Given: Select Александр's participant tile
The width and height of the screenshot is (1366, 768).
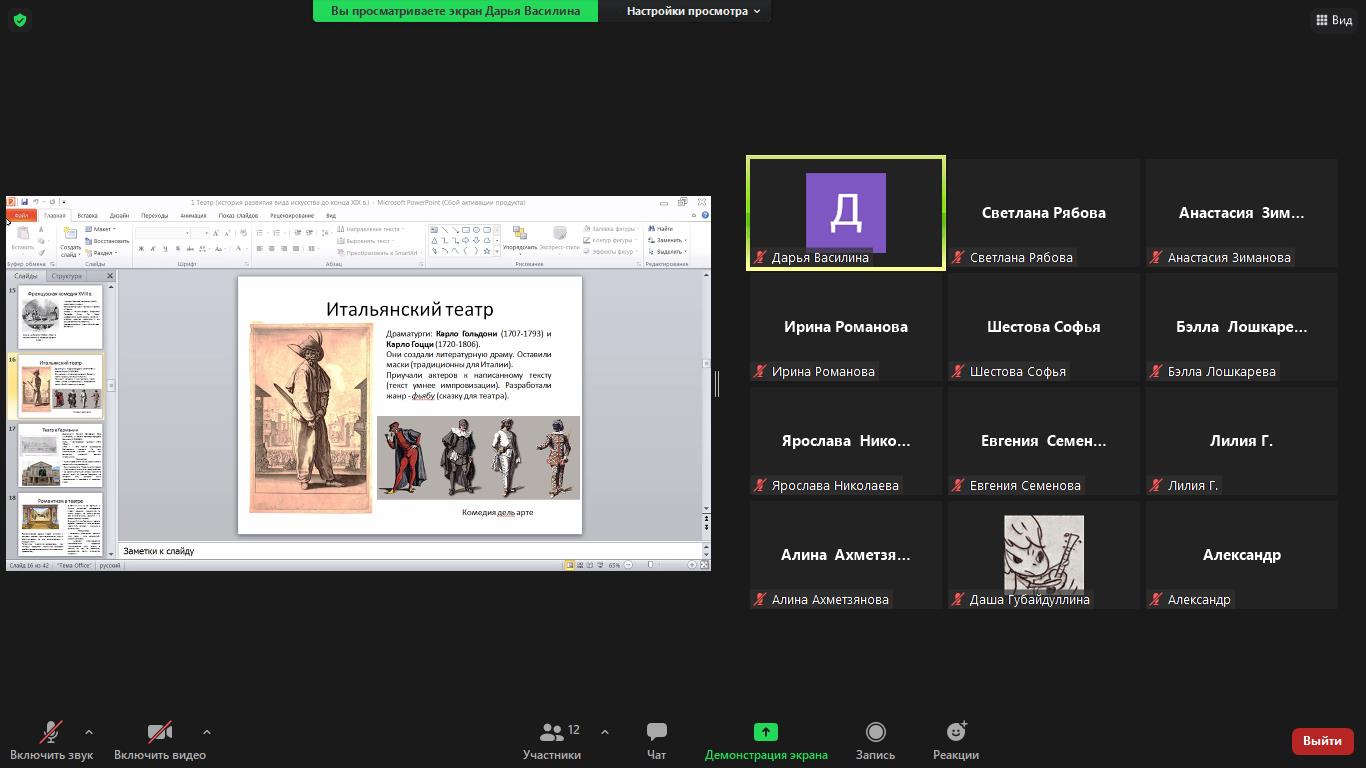Looking at the screenshot, I should [1241, 555].
